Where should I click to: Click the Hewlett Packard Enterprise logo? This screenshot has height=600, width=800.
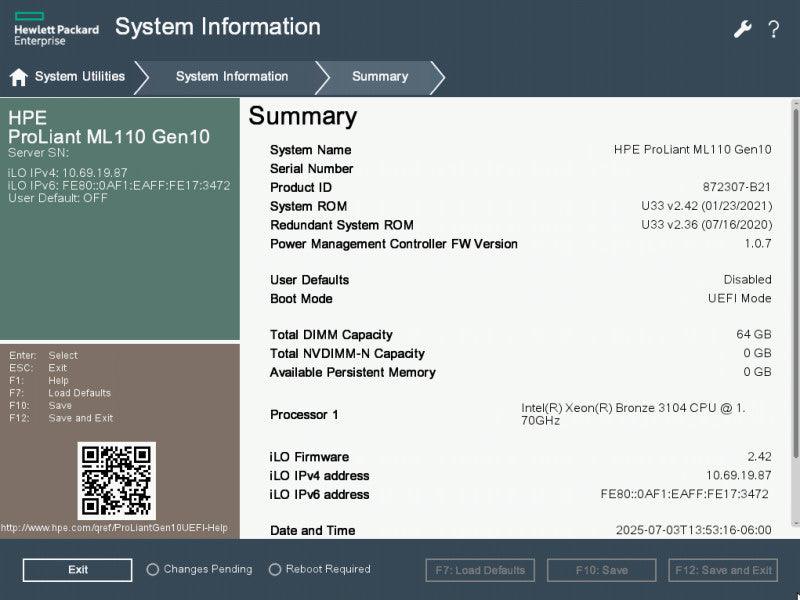pos(56,30)
